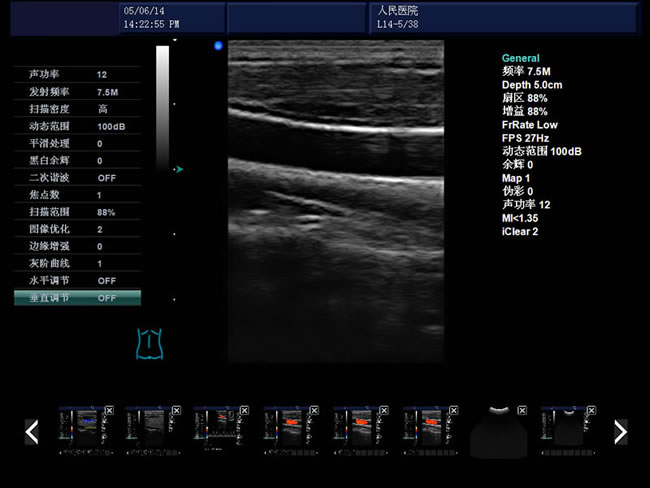Screen dimensions: 650x488
Task: Select the 声功率 acoustic power row
Action: click(78, 75)
